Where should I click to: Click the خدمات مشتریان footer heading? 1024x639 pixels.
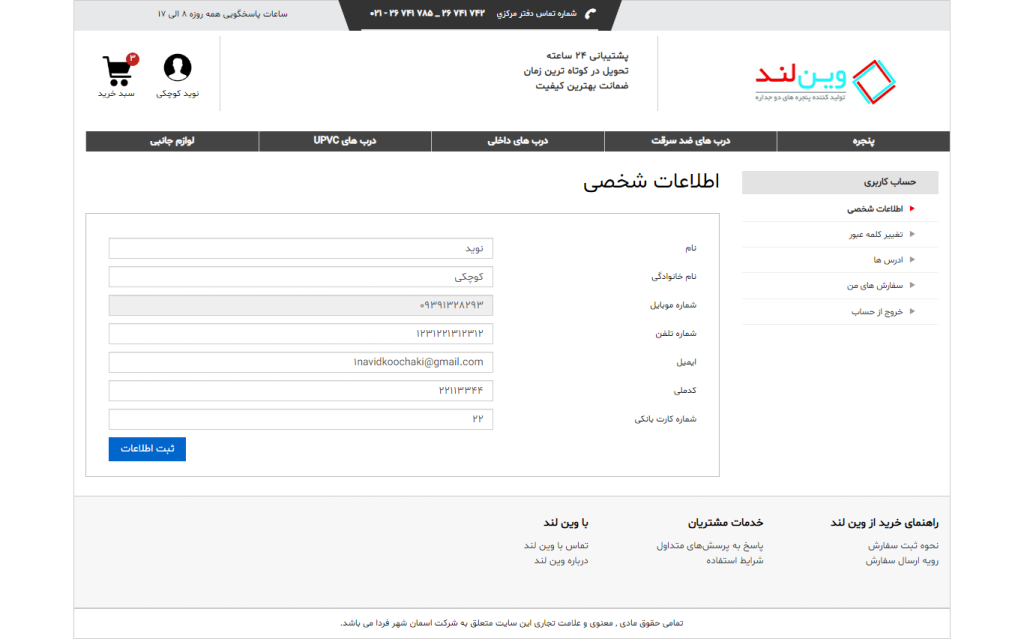pyautogui.click(x=725, y=523)
